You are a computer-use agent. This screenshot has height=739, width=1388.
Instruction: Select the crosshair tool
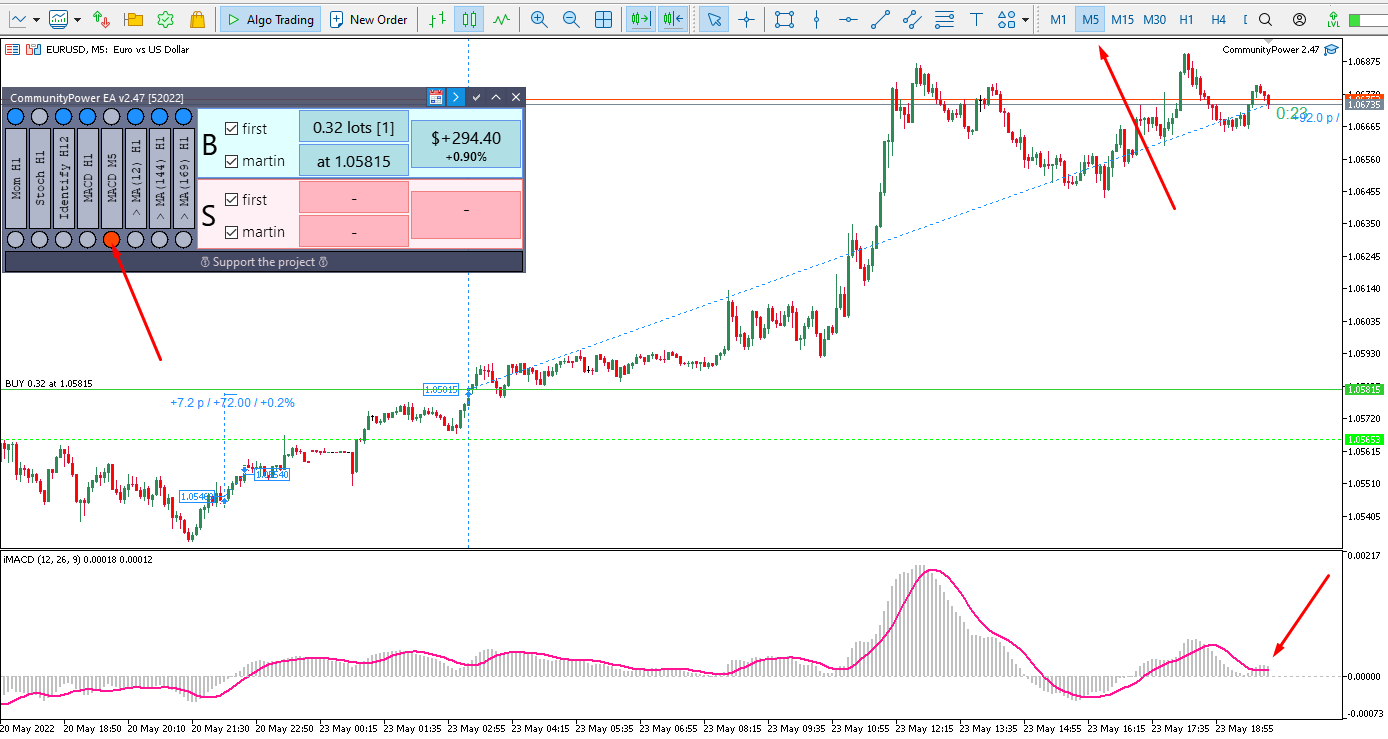[746, 19]
